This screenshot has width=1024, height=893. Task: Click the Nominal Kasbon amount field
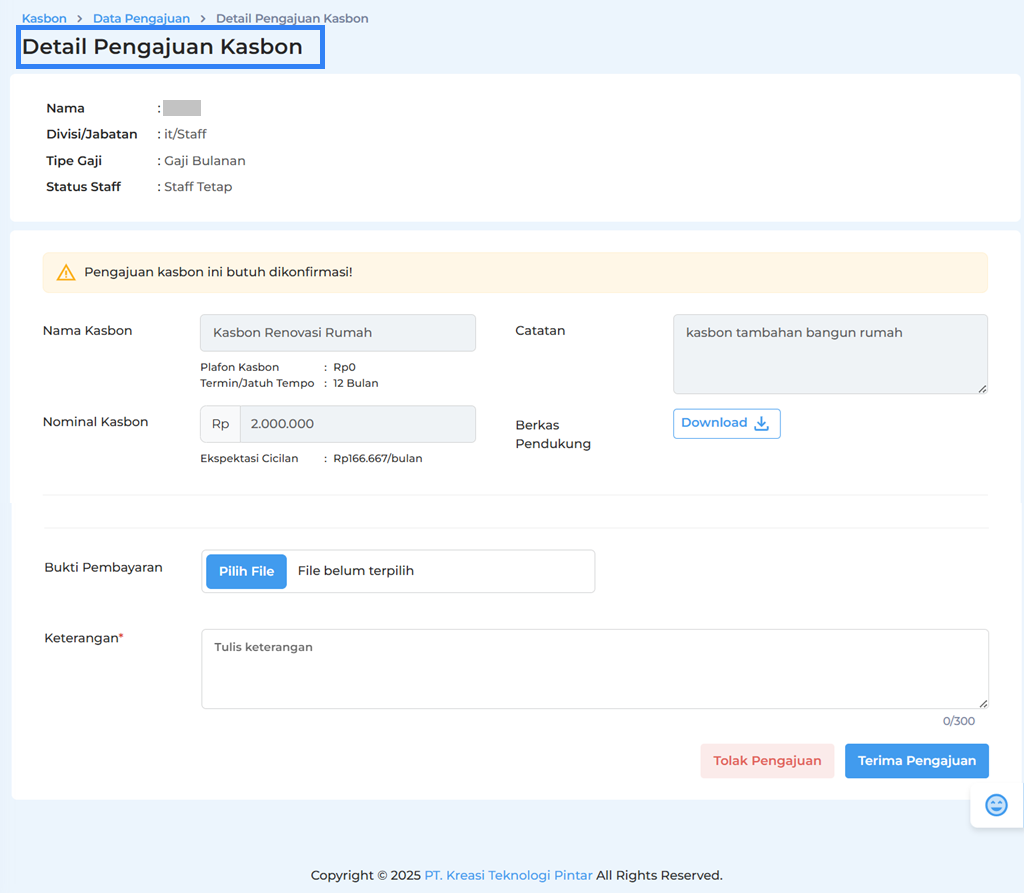357,424
